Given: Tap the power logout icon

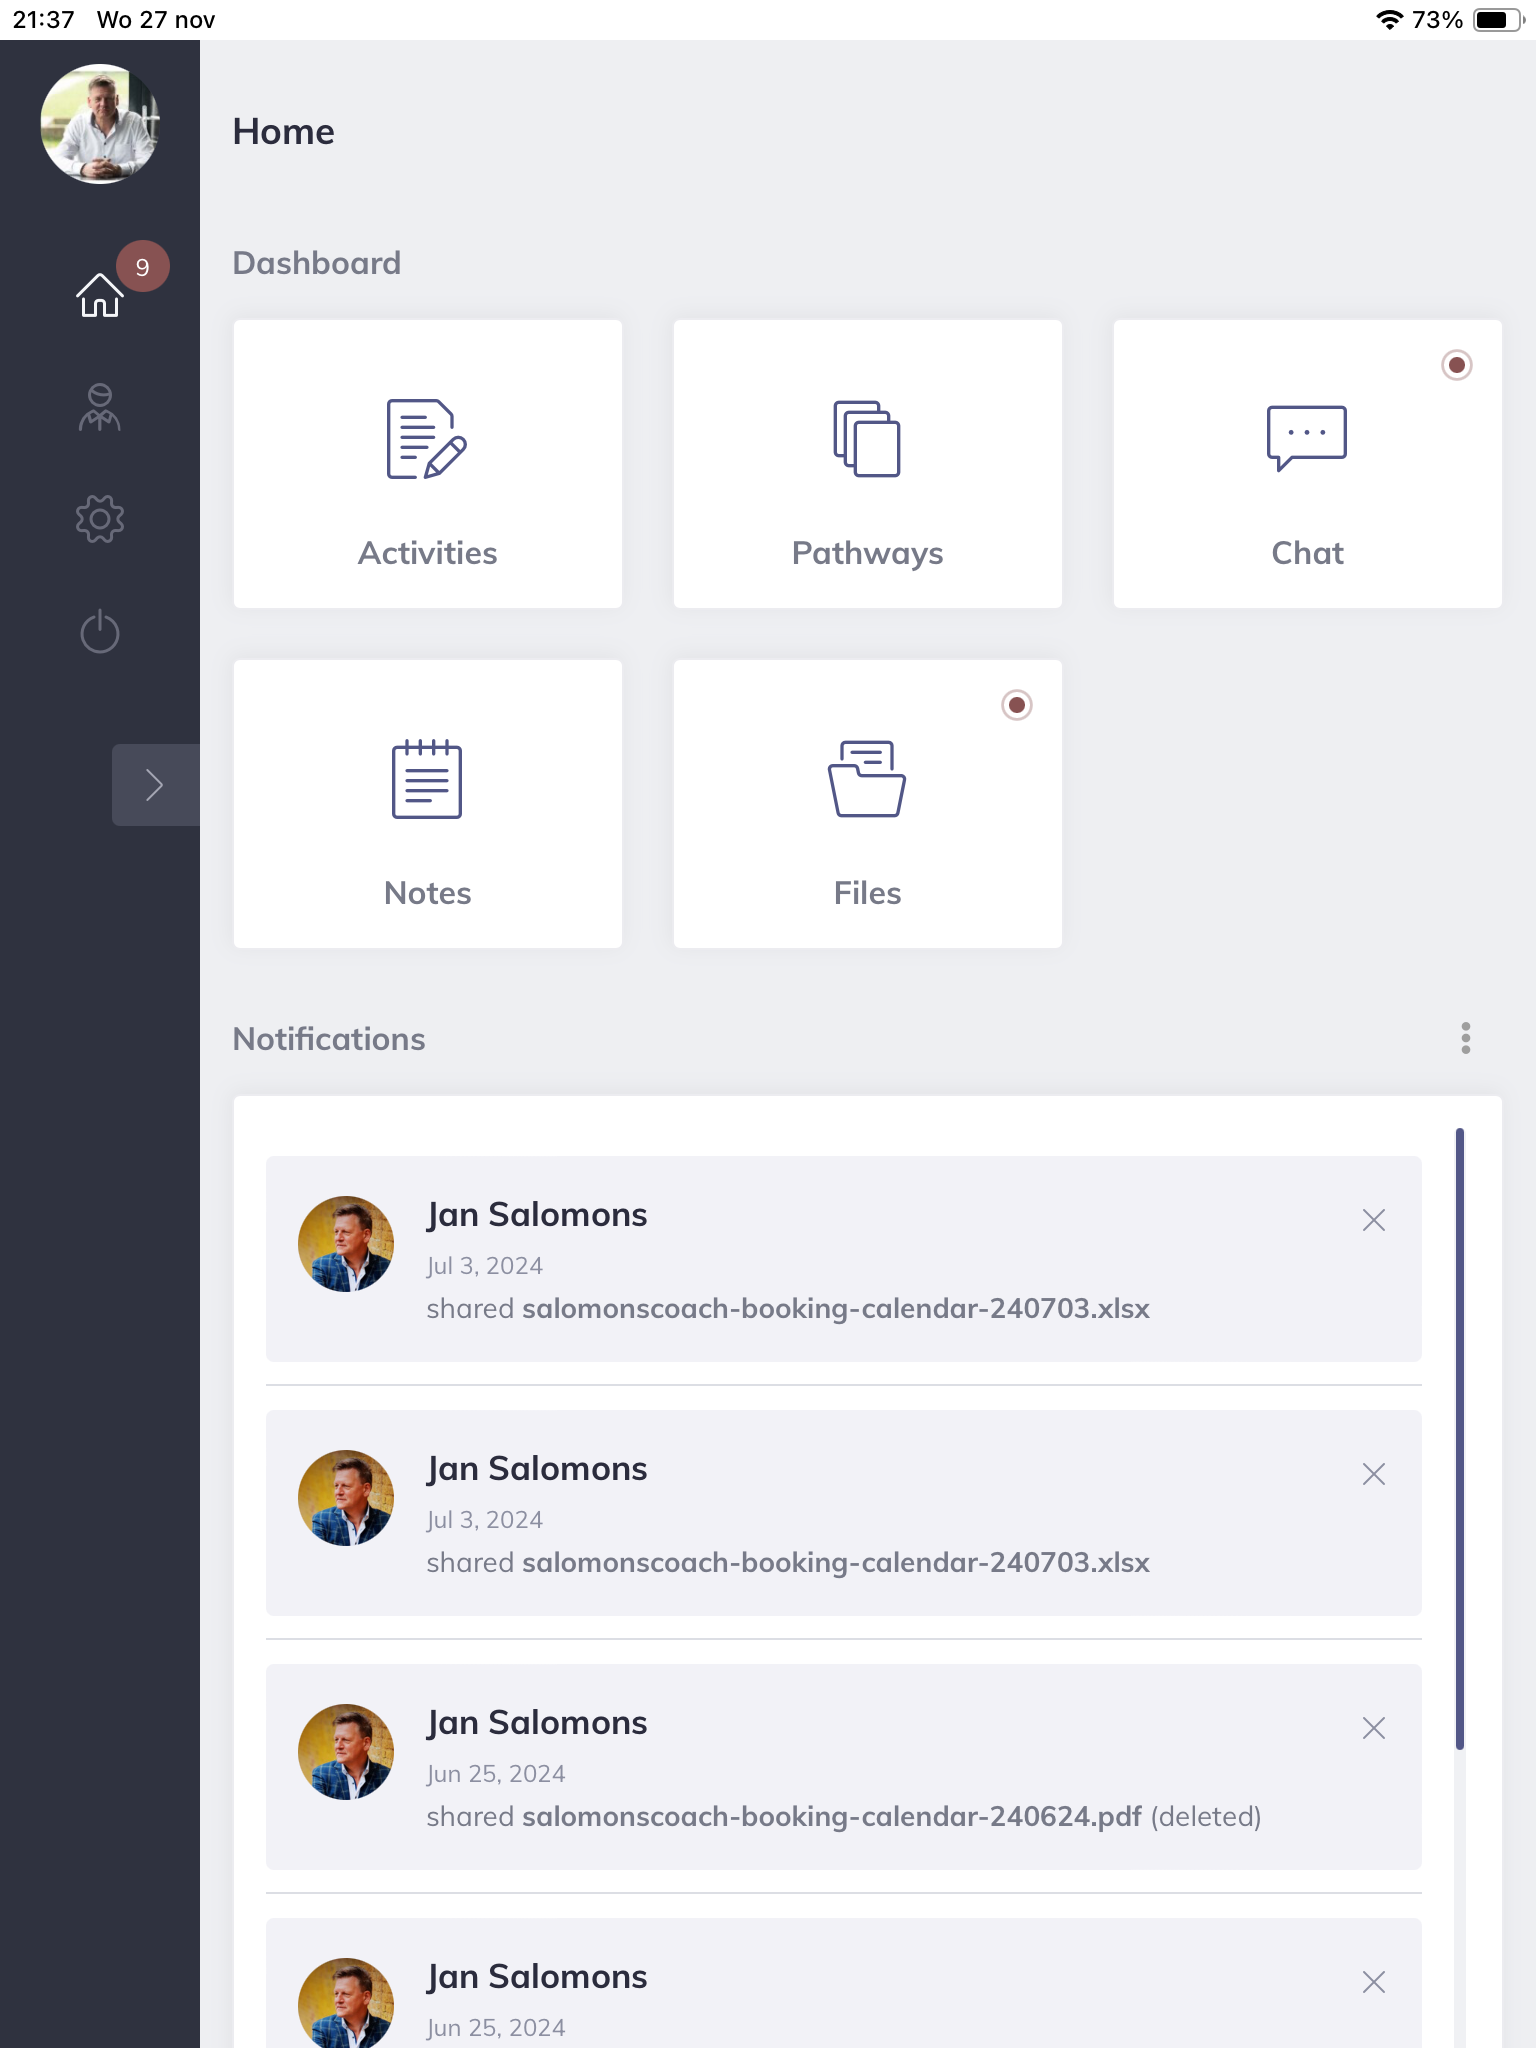Looking at the screenshot, I should point(99,631).
